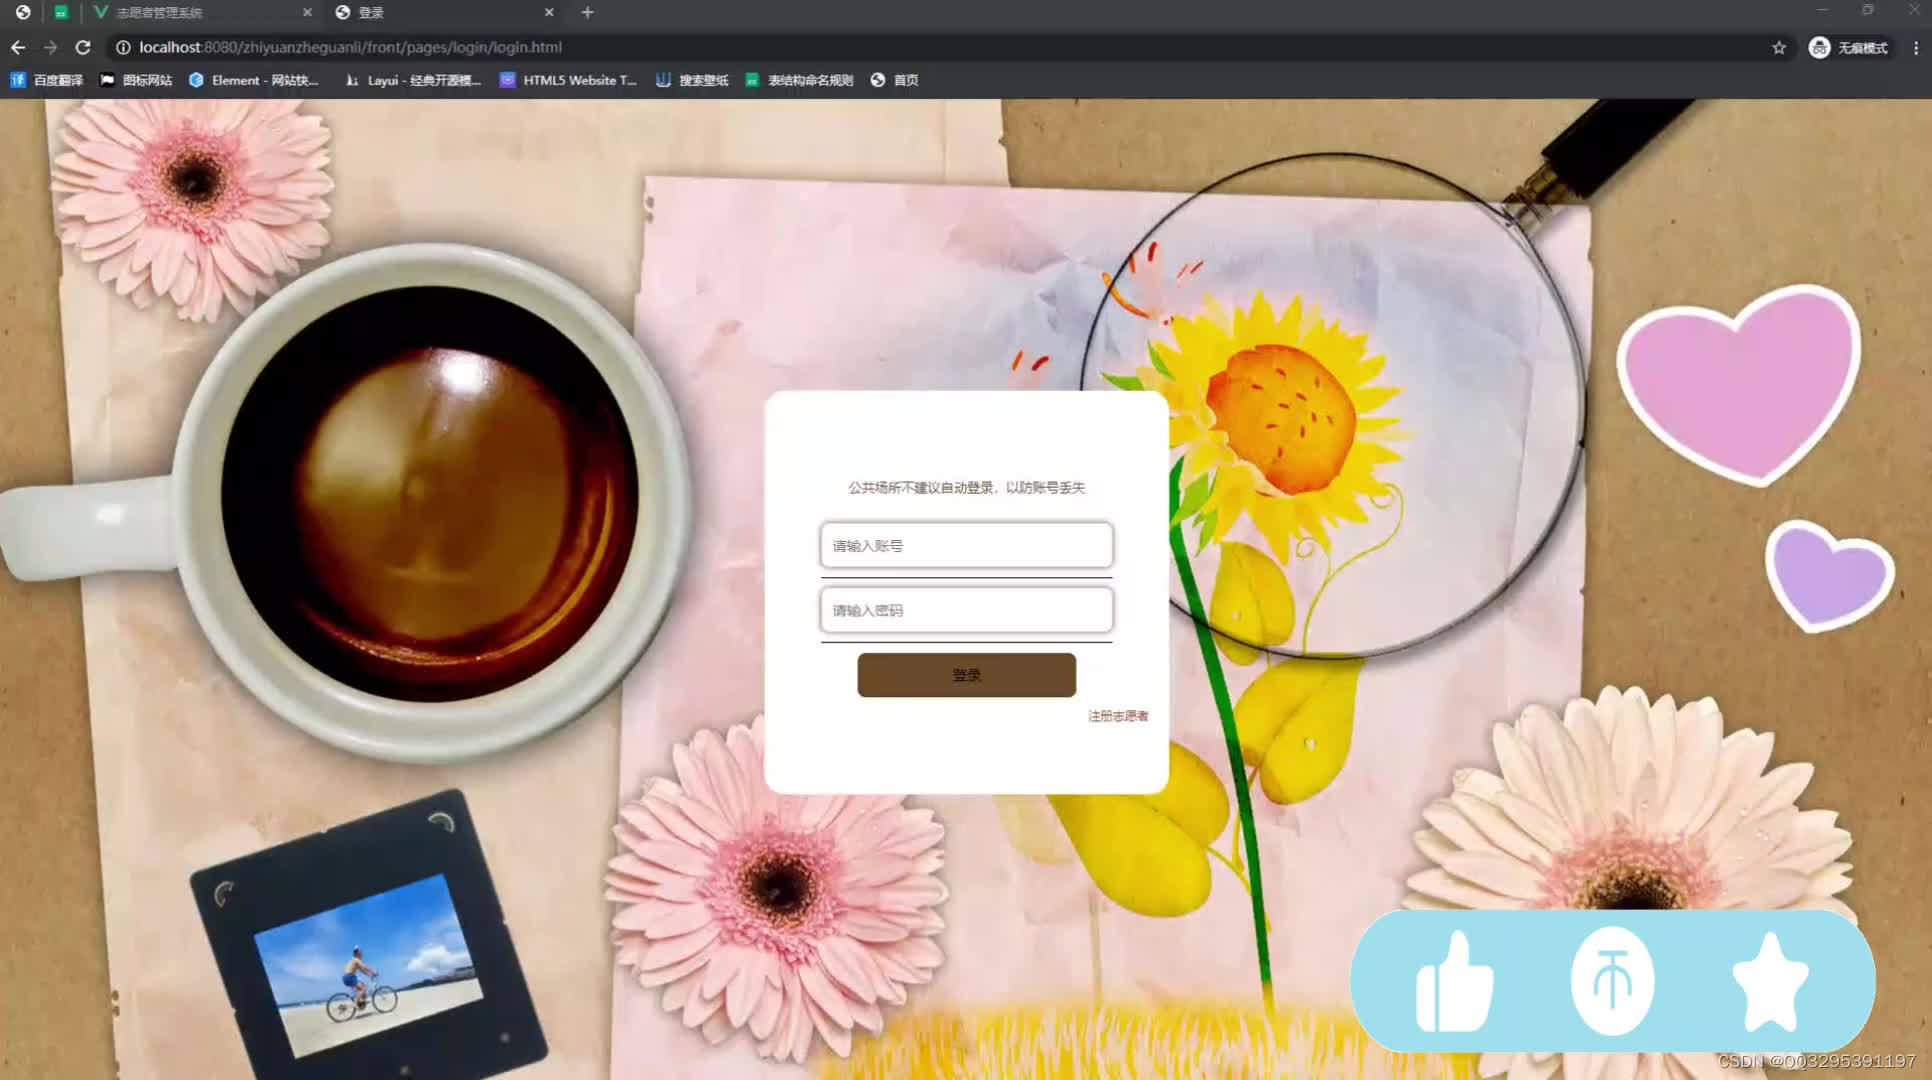Open a new tab with plus button
This screenshot has height=1080, width=1932.
[588, 12]
